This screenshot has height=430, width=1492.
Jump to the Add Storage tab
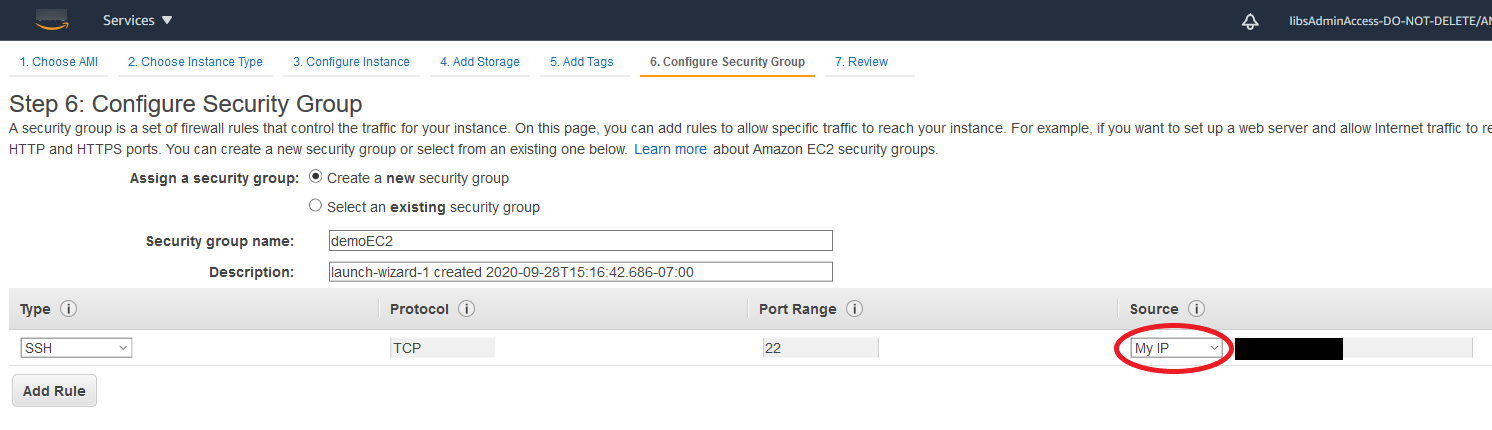(480, 62)
